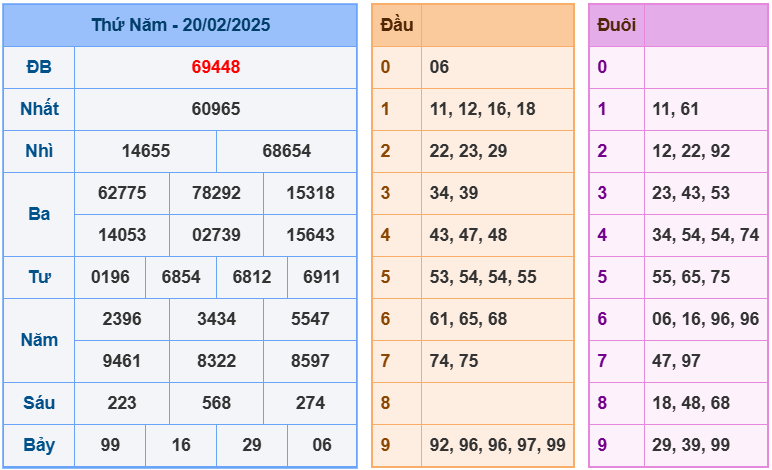This screenshot has height=470, width=772.
Task: Click fourth prize number 0196
Action: [x=110, y=277]
